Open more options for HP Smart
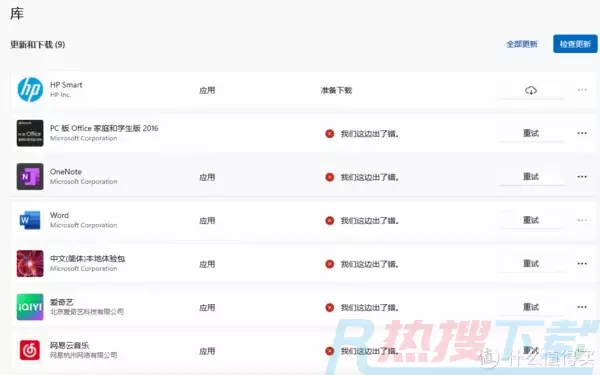600x375 pixels. point(582,90)
